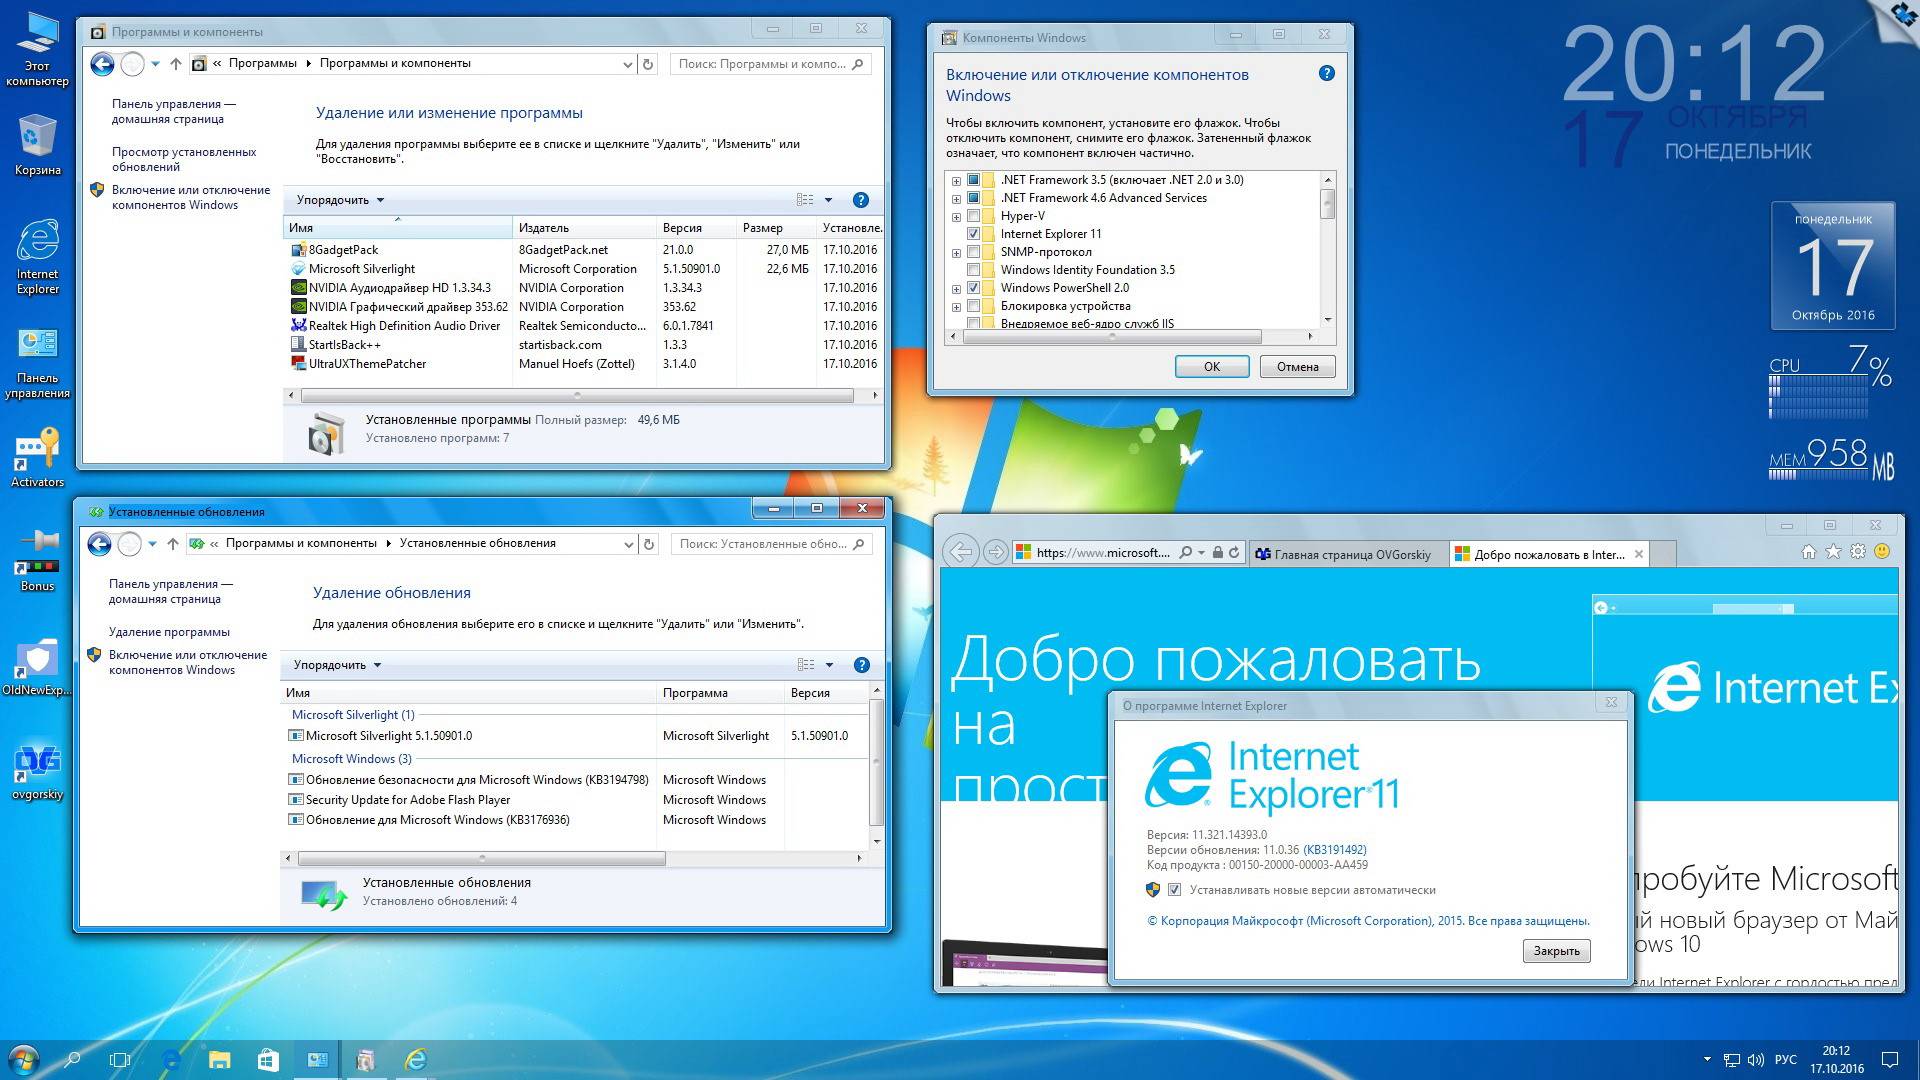This screenshot has height=1080, width=1920.
Task: Enable SNMP-протокол checkbox
Action: click(x=973, y=252)
